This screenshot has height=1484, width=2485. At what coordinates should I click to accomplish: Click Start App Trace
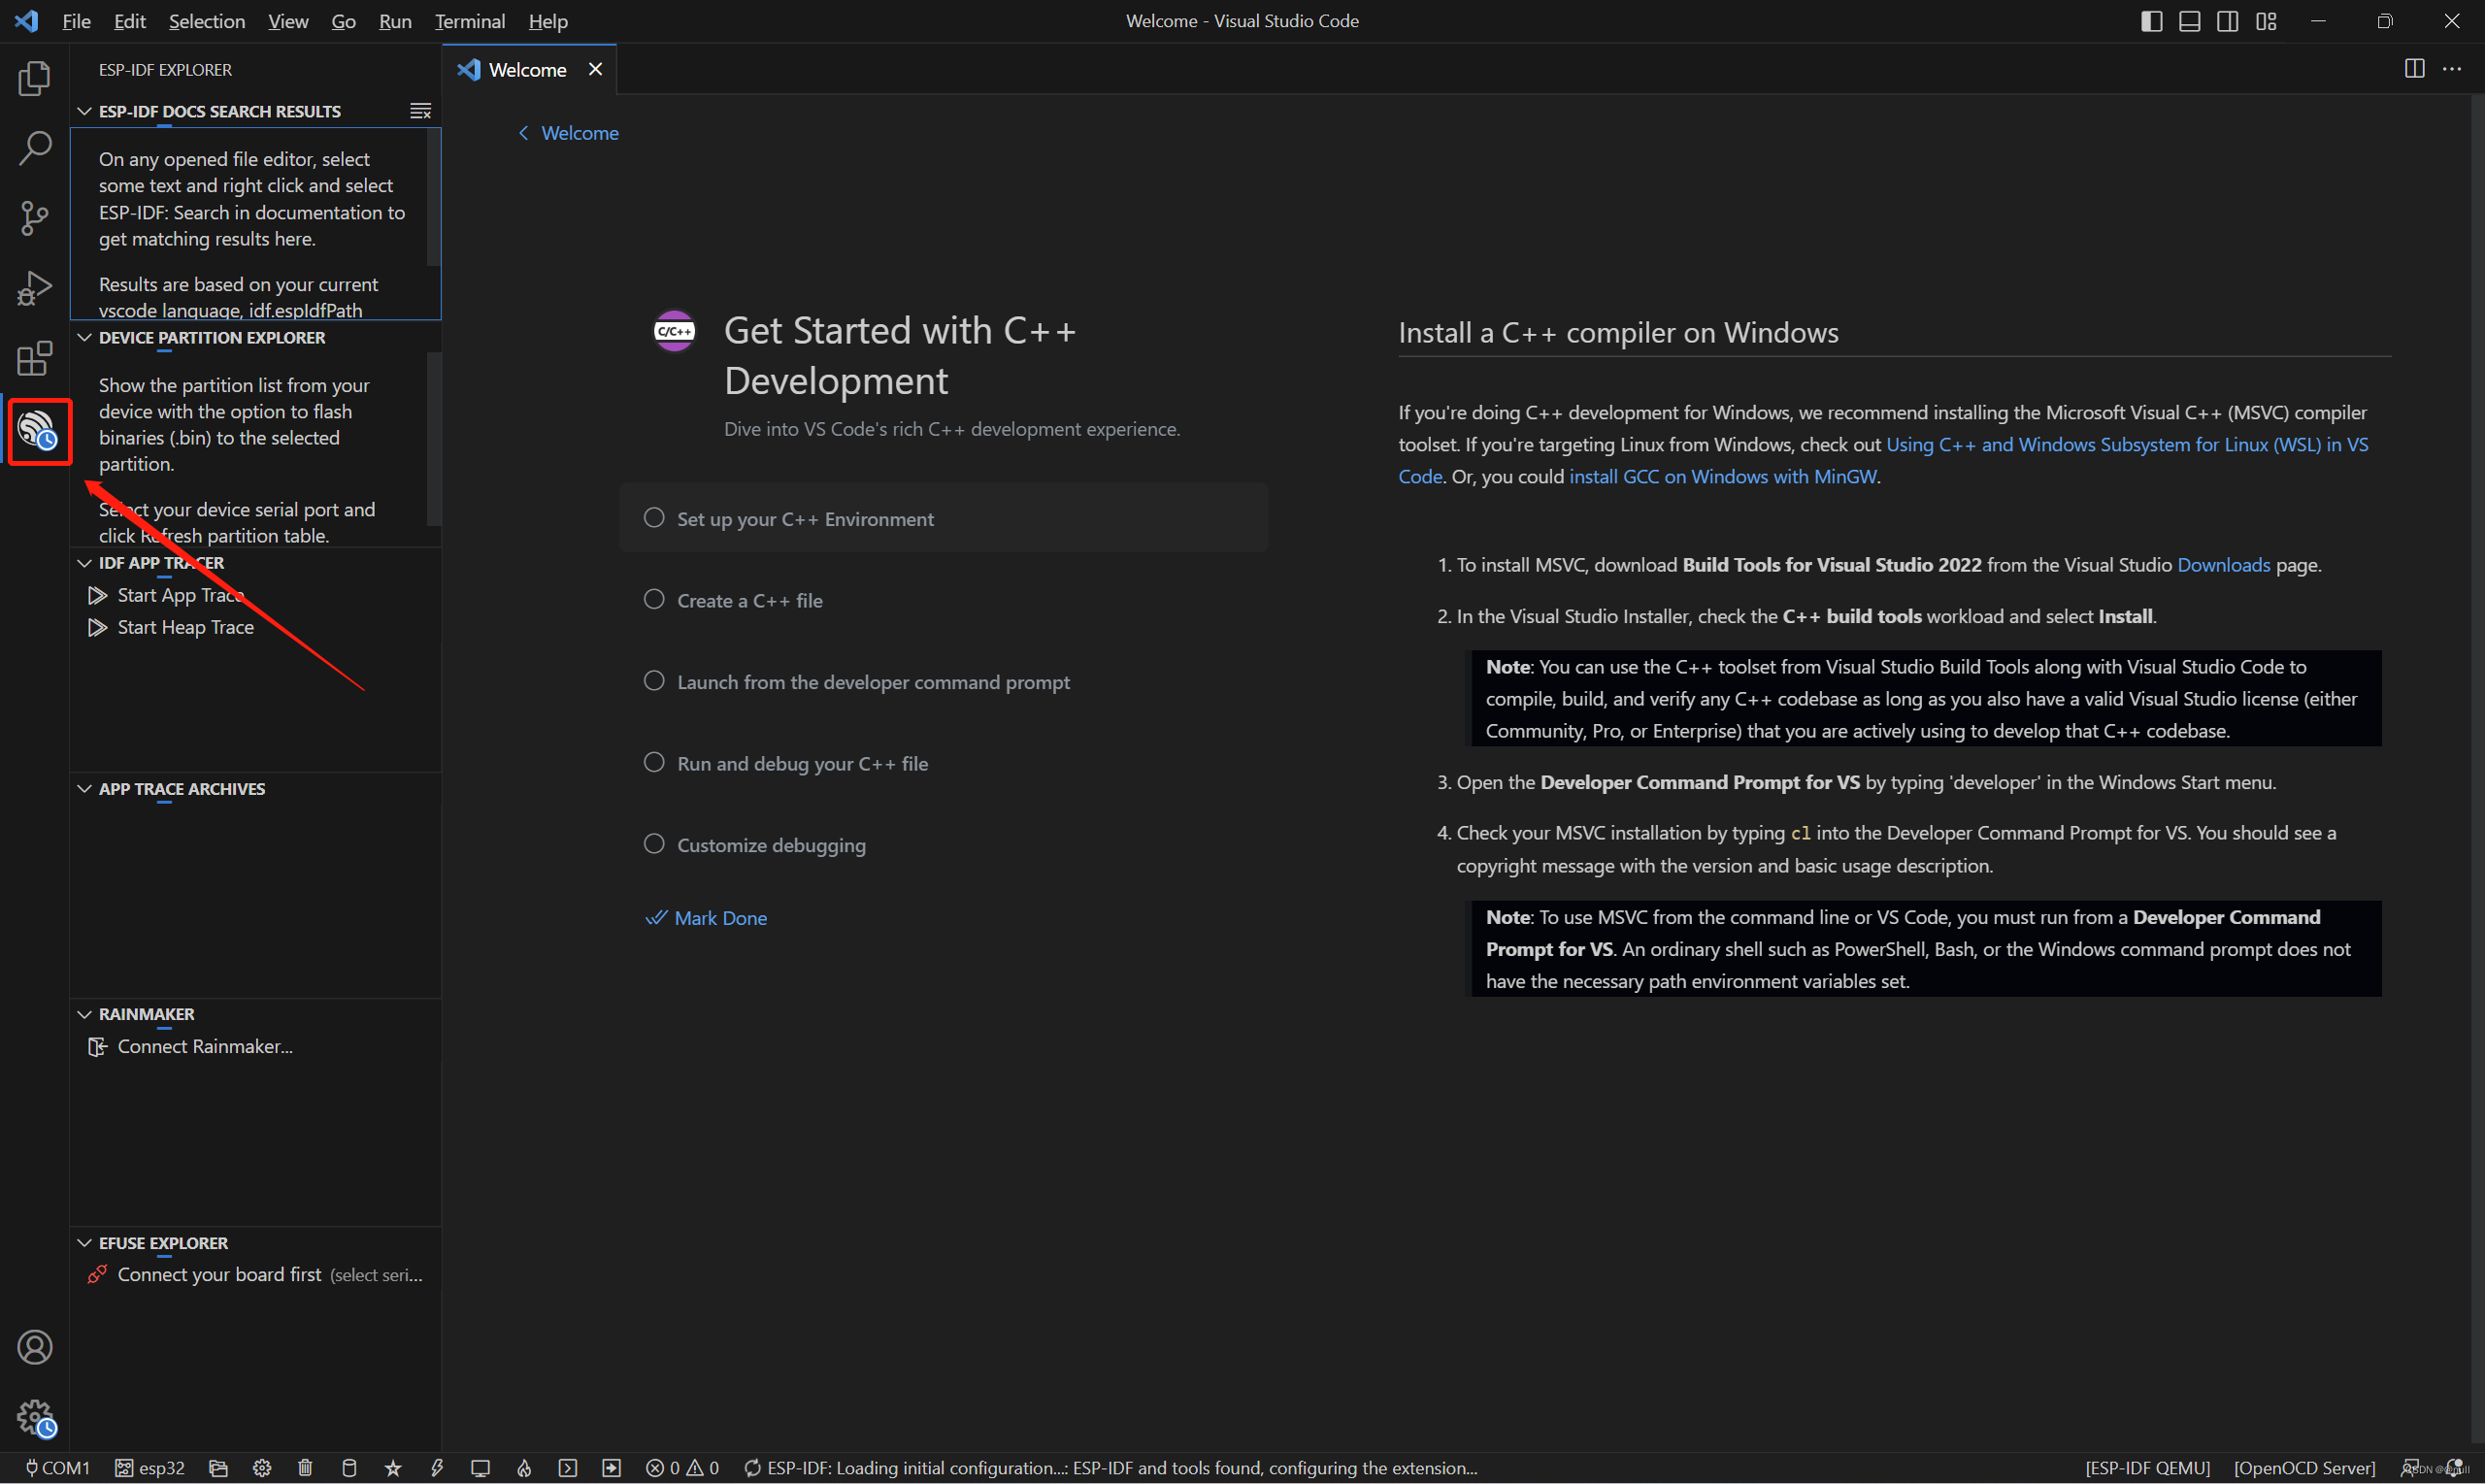[x=181, y=595]
